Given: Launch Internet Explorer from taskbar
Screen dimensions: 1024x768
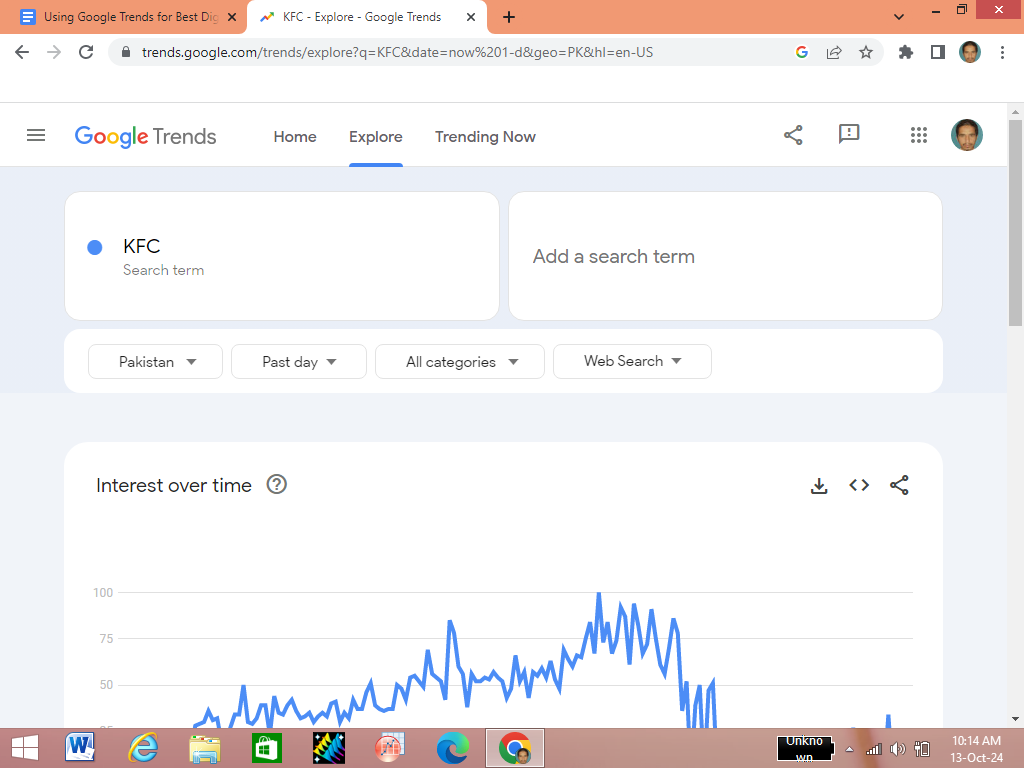Looking at the screenshot, I should coord(142,748).
